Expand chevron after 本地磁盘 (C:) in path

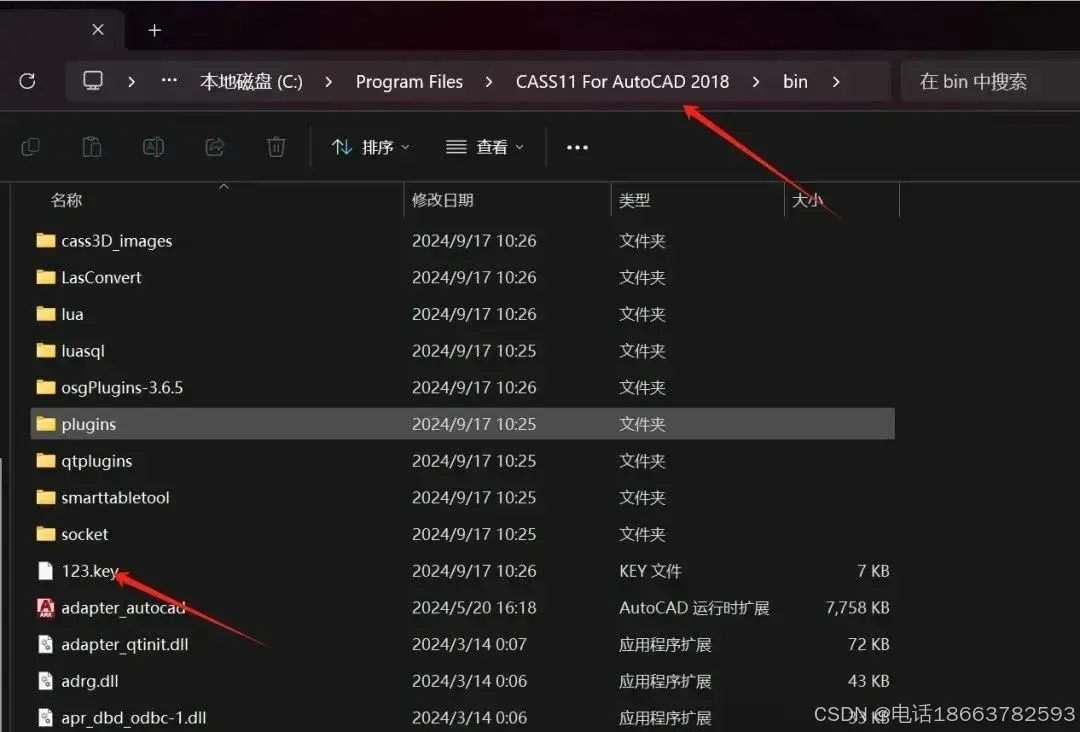329,82
